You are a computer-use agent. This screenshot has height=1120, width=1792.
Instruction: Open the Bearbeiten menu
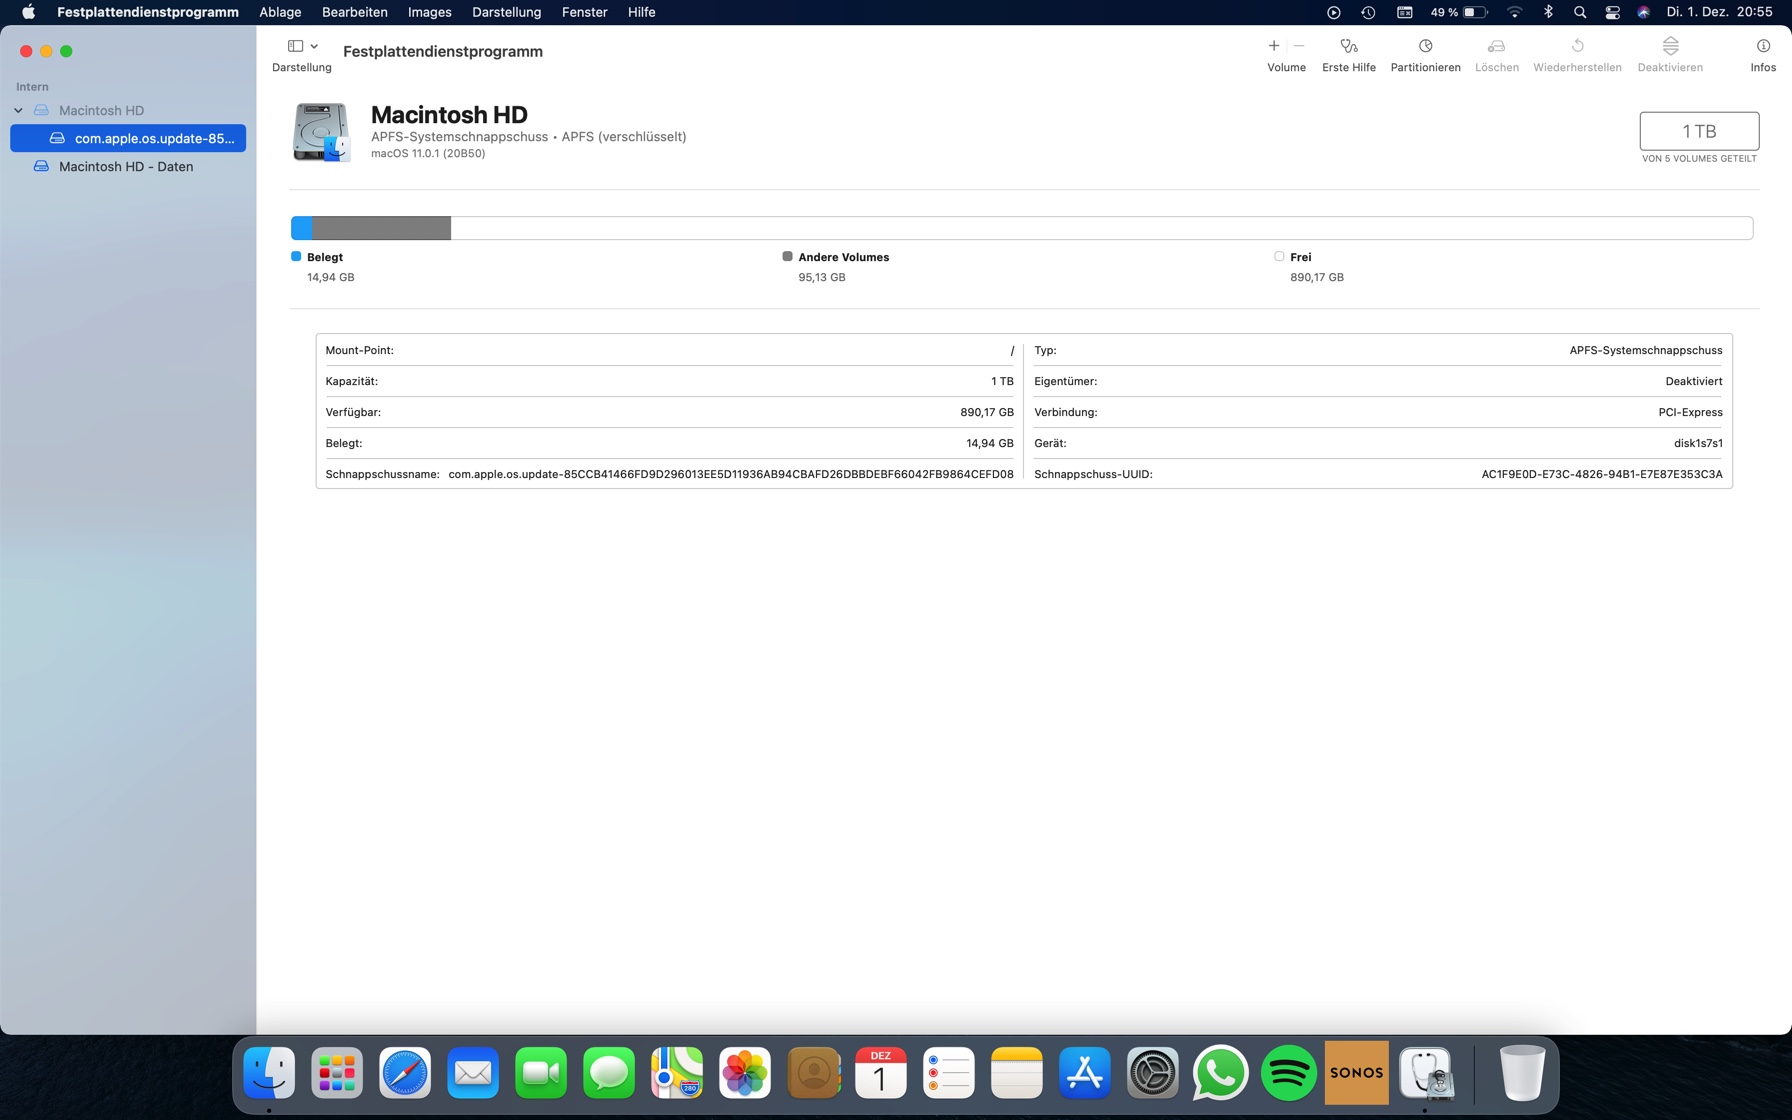(355, 12)
